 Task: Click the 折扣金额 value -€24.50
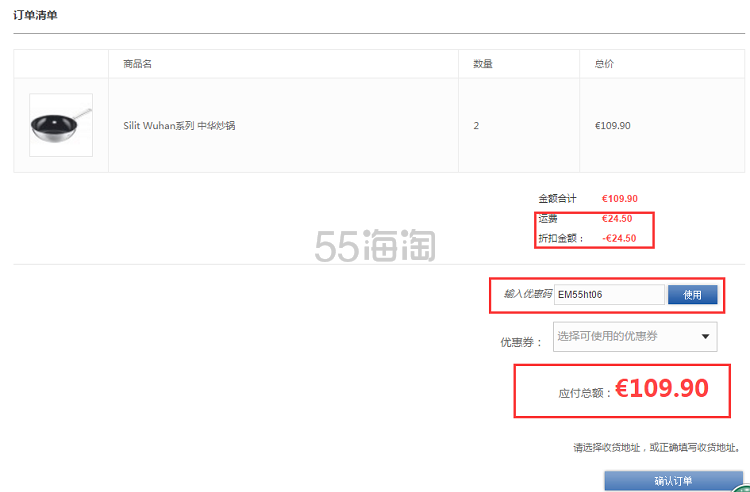point(619,238)
